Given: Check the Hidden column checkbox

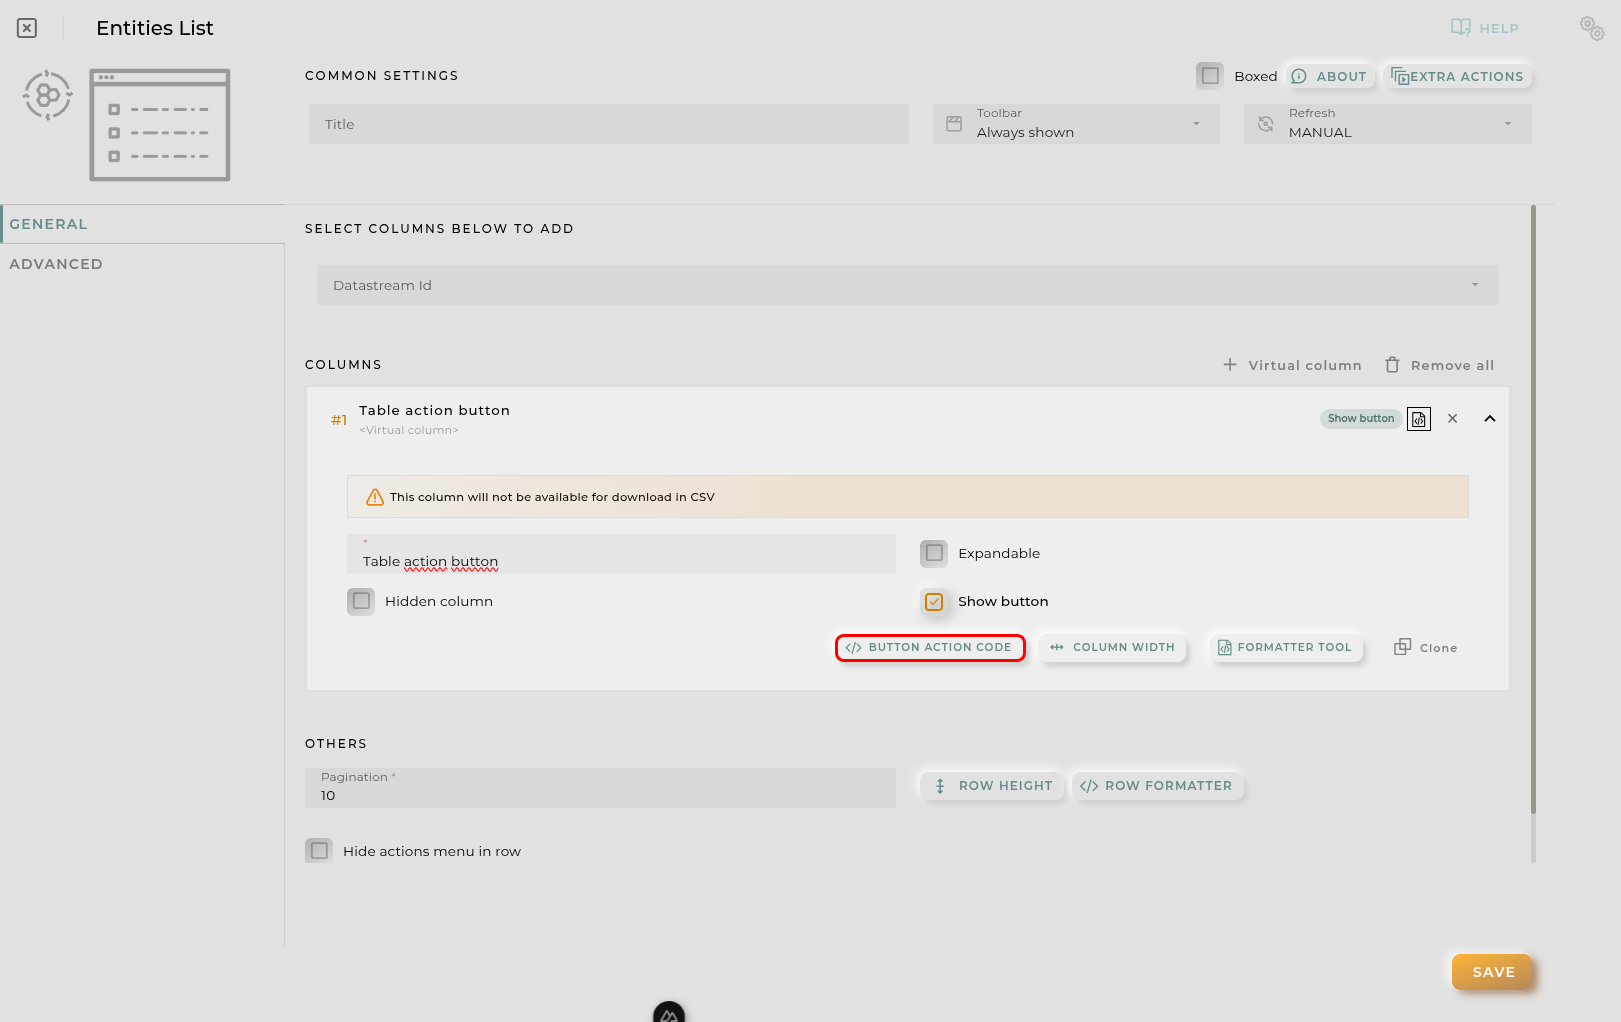Looking at the screenshot, I should 361,601.
